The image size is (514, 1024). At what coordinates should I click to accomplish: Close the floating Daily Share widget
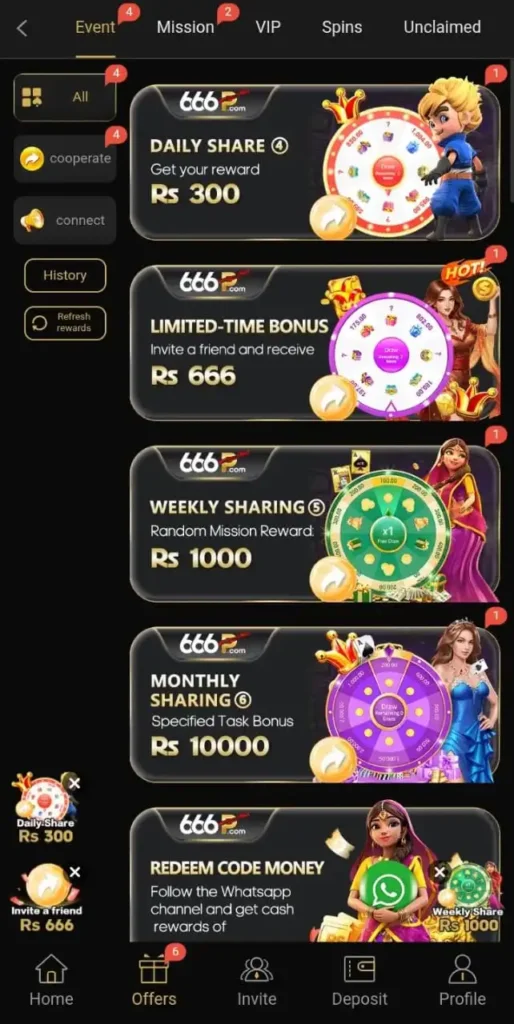(x=74, y=783)
